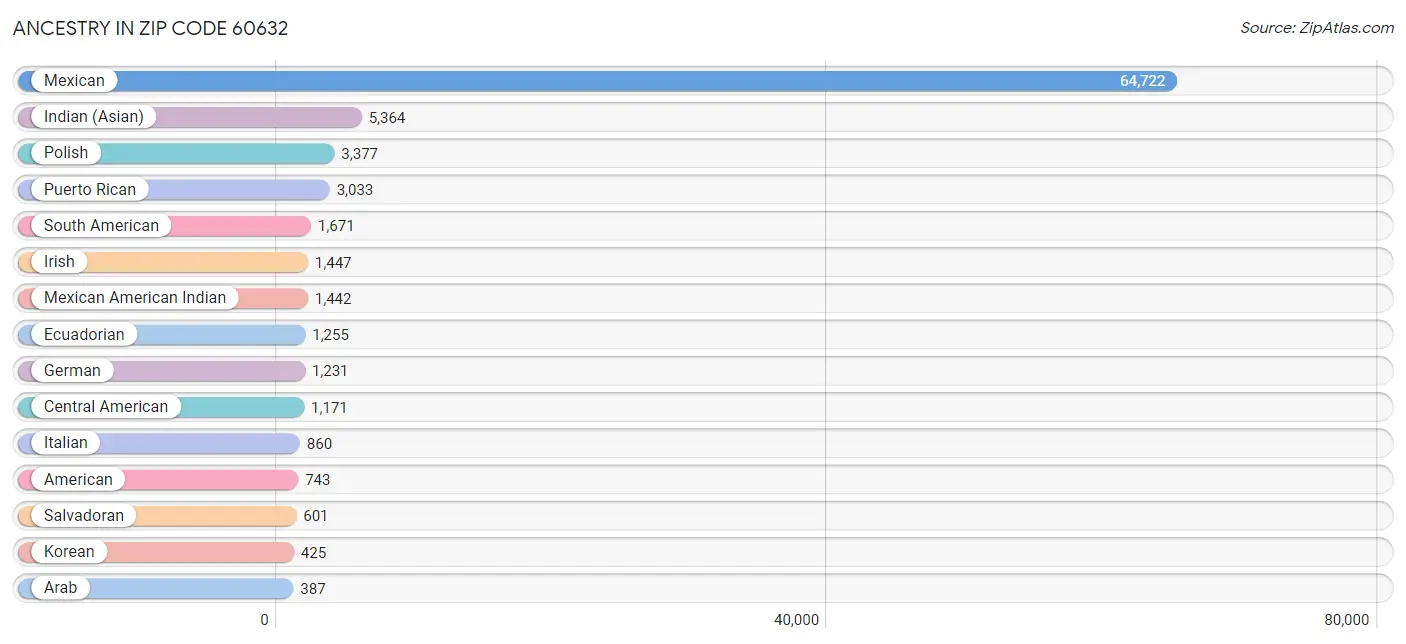Select the 1,671 value

pos(336,226)
